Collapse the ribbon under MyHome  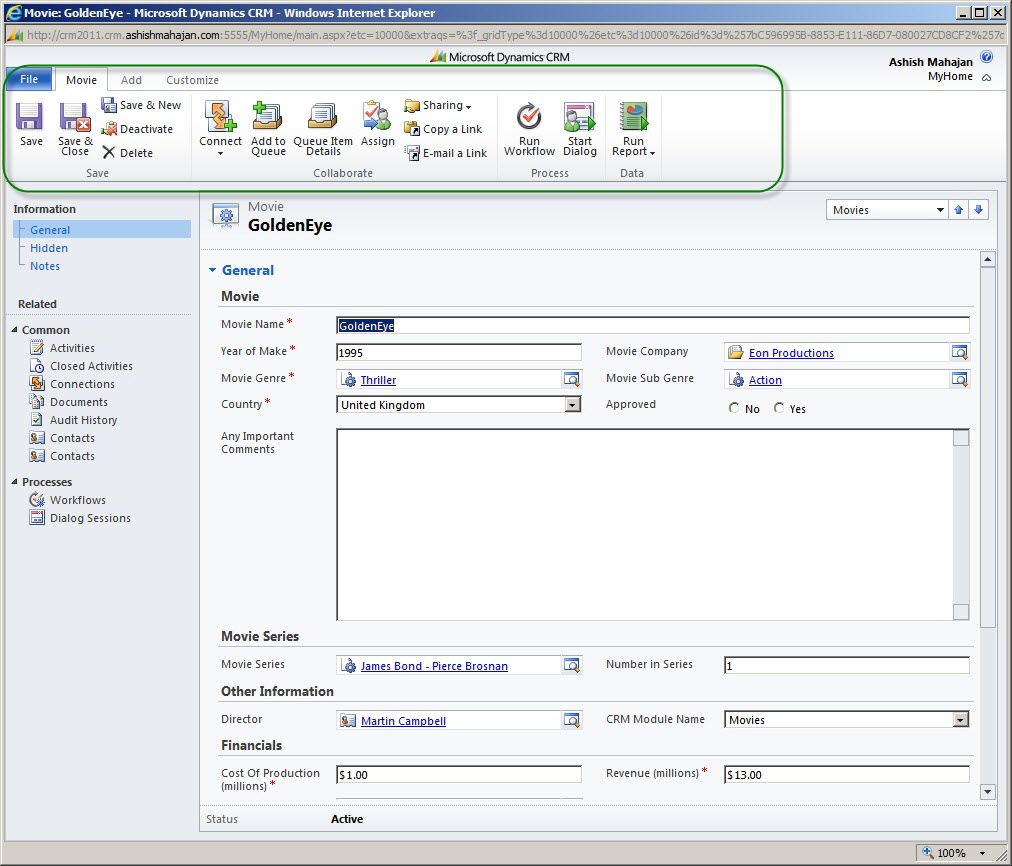click(986, 77)
